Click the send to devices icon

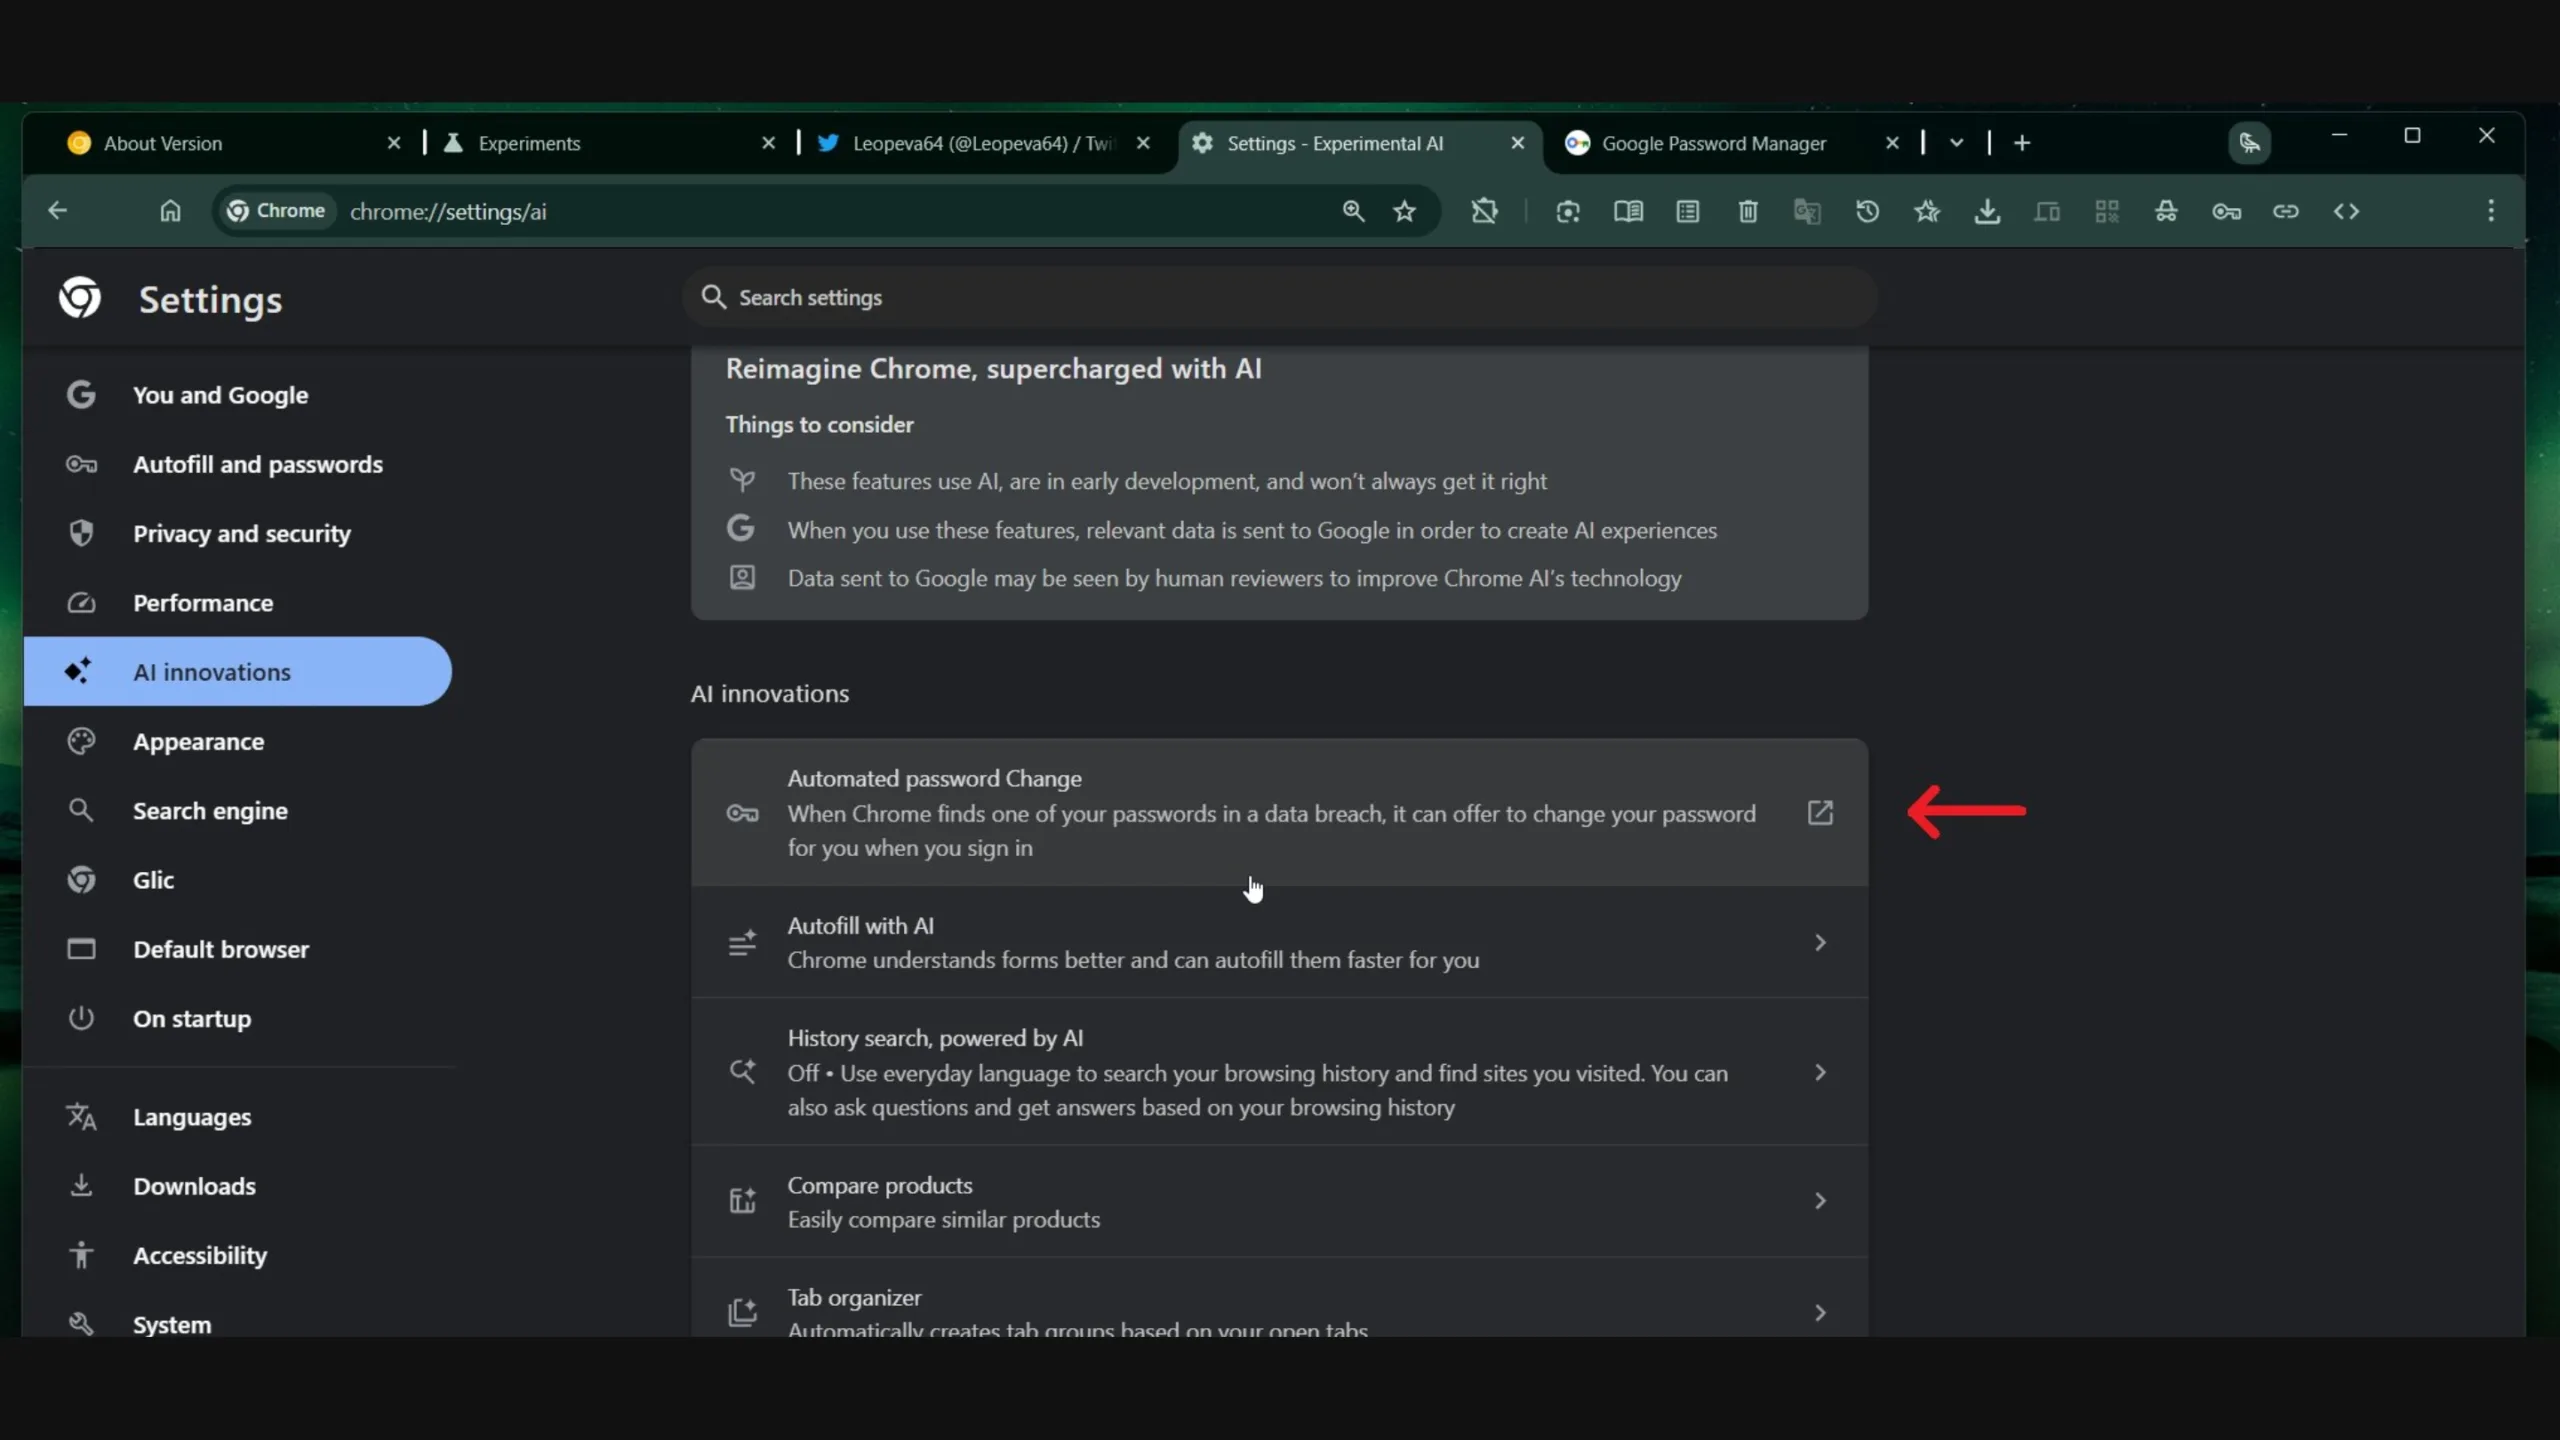pyautogui.click(x=2047, y=211)
